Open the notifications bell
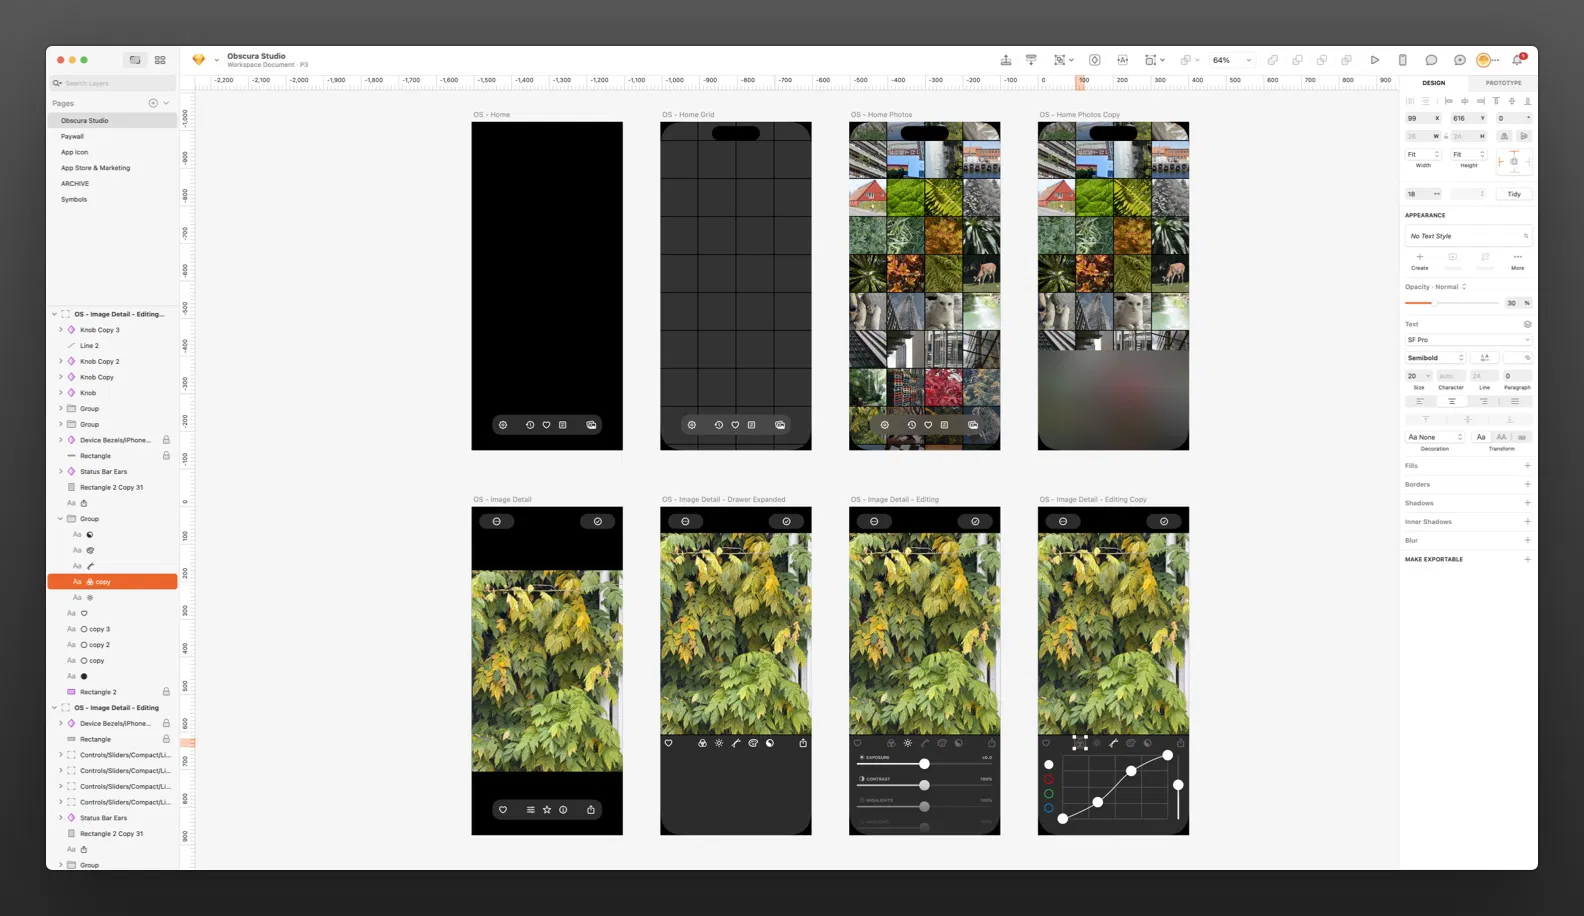This screenshot has width=1584, height=916. point(1517,60)
